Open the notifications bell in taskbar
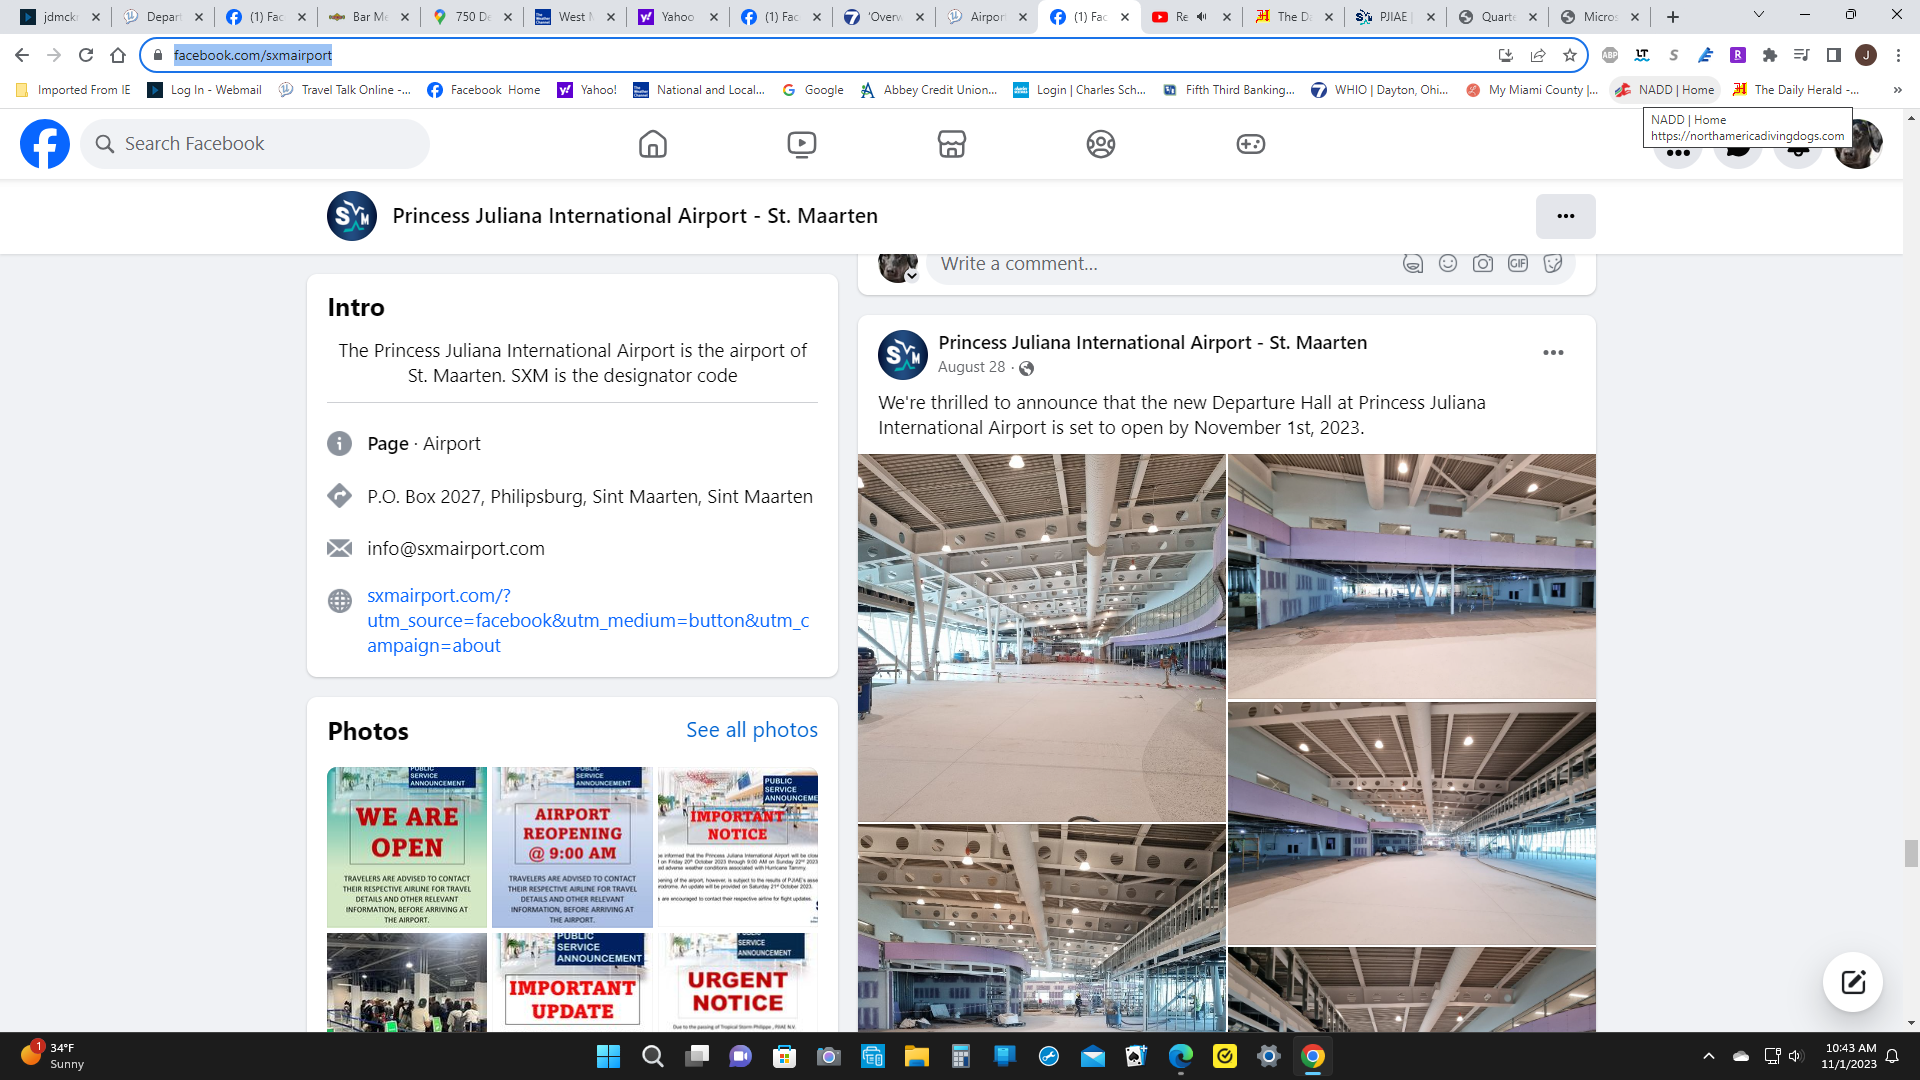 tap(1892, 1056)
